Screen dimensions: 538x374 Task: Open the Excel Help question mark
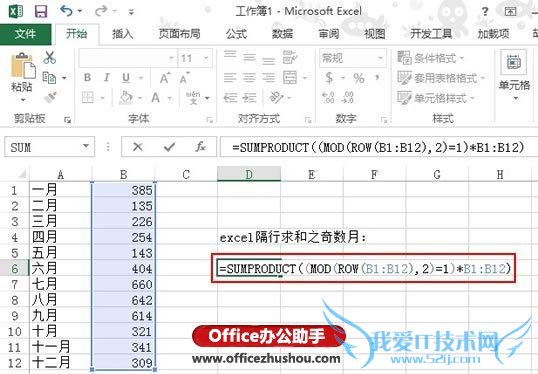[x=485, y=12]
